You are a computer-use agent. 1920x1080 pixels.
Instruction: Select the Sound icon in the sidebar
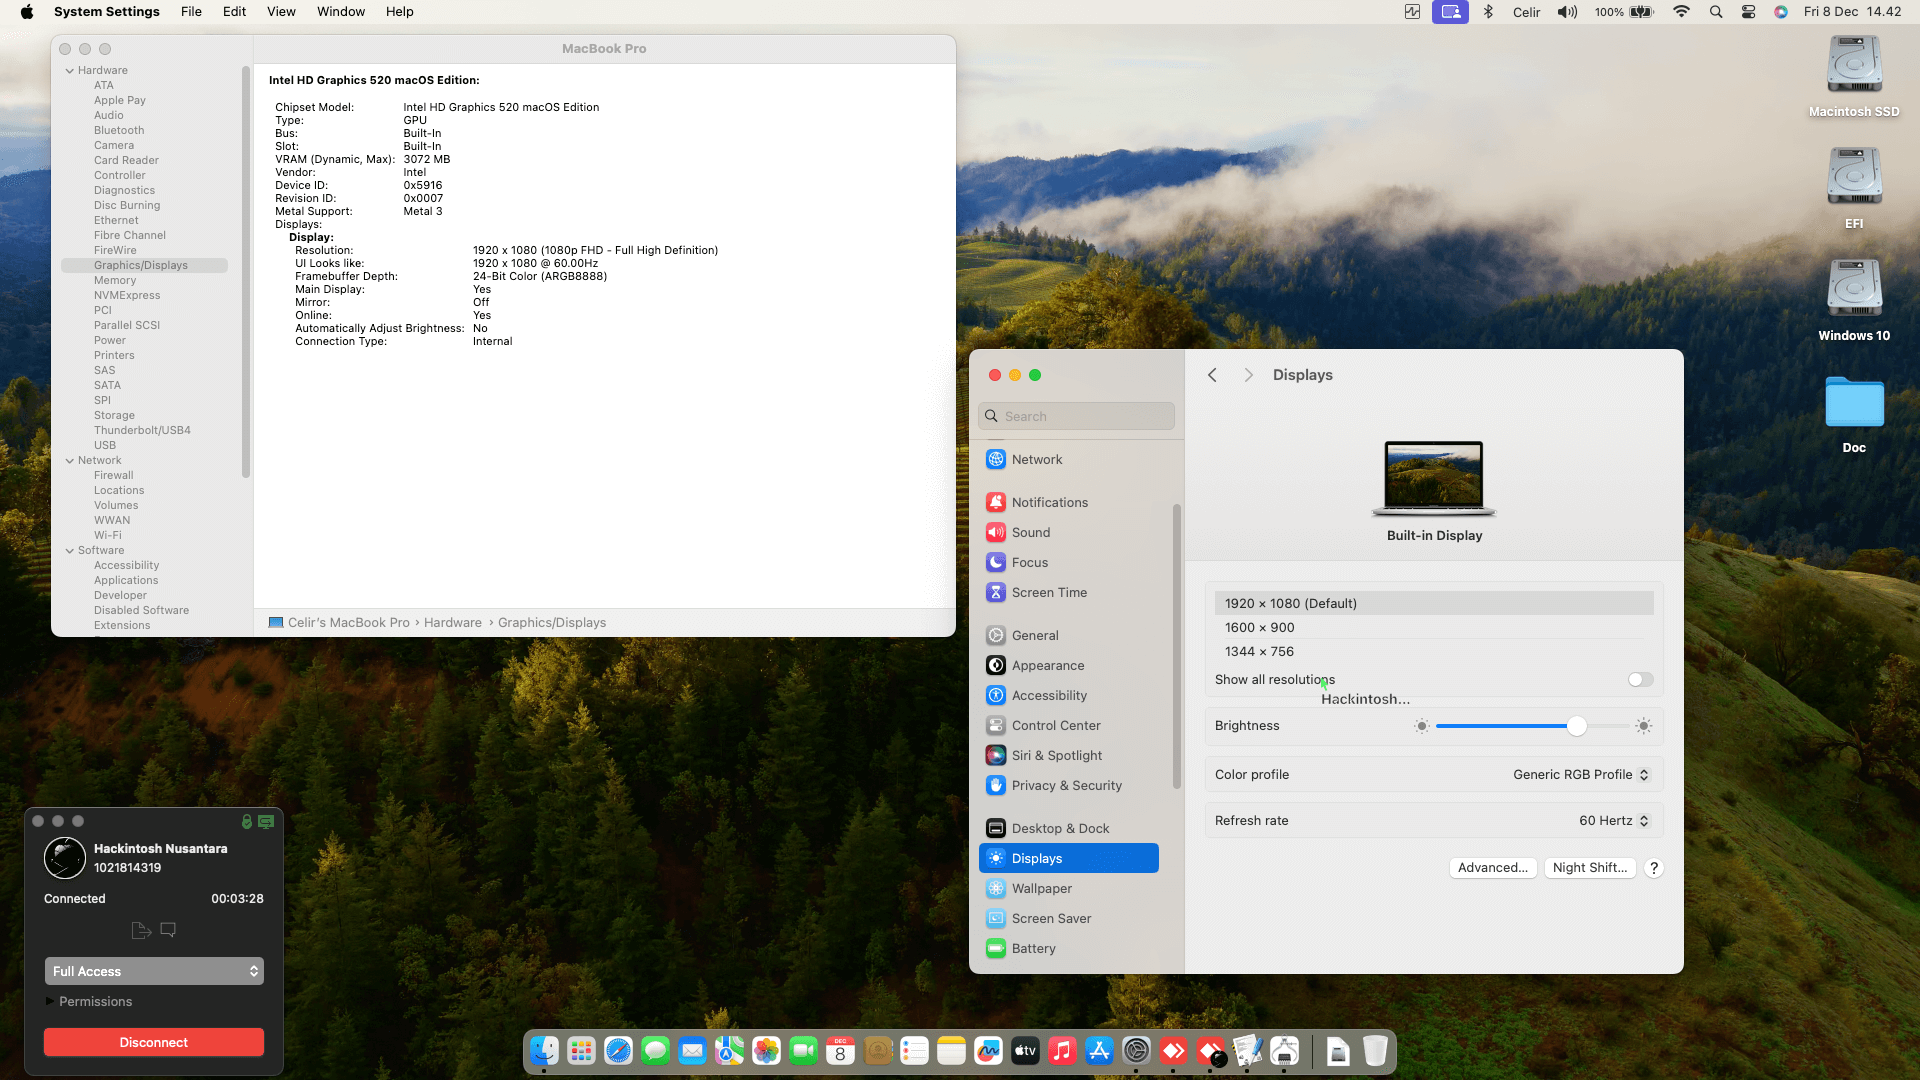pos(995,532)
